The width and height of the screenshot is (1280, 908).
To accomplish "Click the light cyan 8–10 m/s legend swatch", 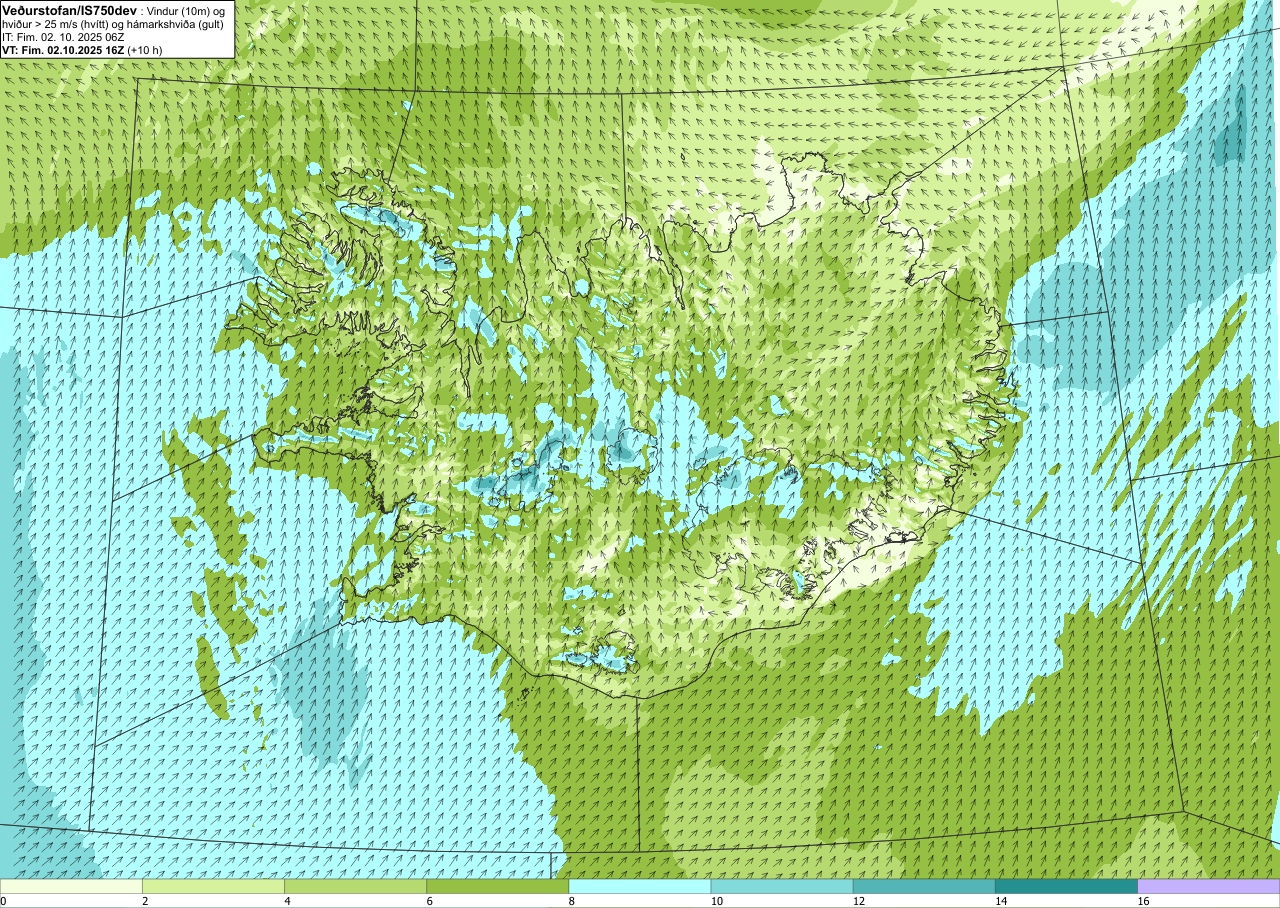I will pos(640,886).
